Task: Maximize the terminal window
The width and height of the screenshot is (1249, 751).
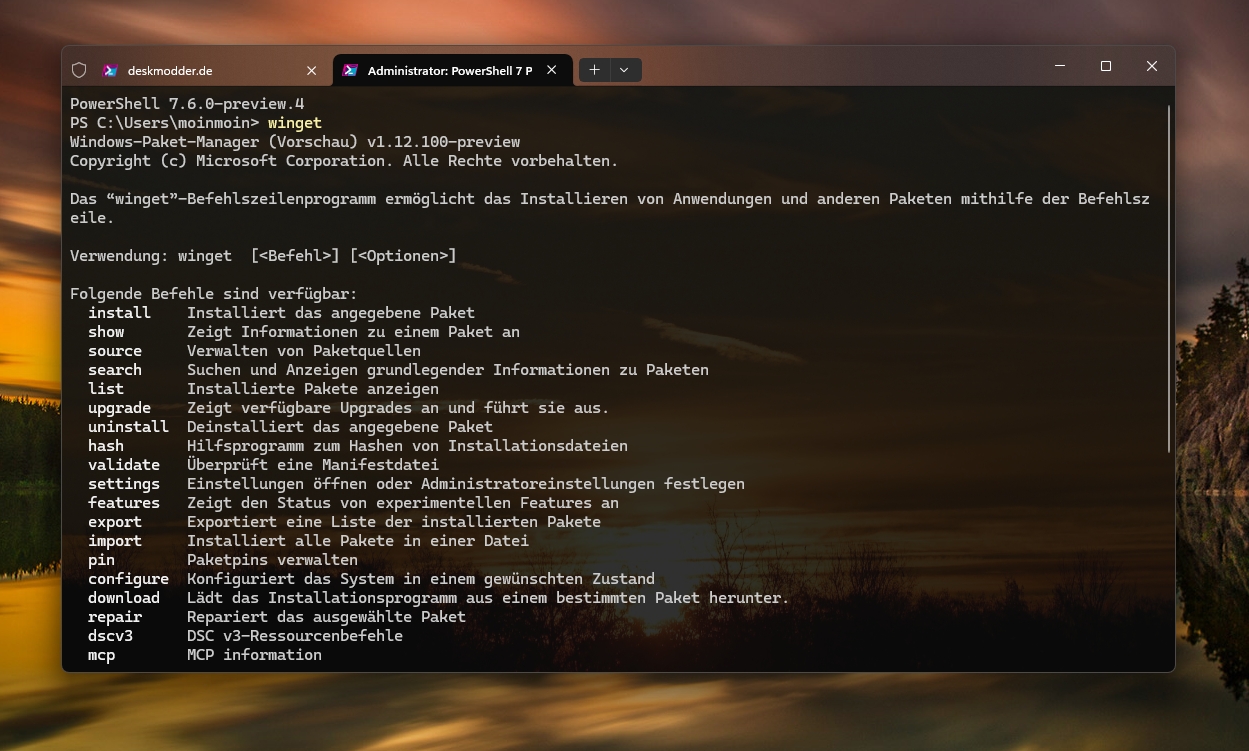Action: (1106, 66)
